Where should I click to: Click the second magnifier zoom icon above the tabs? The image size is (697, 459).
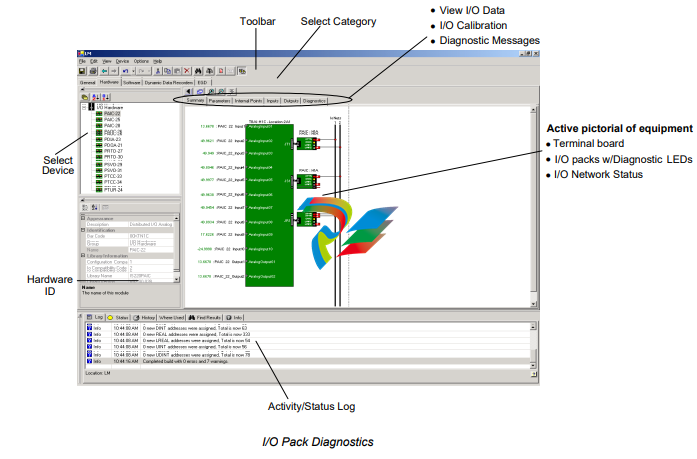pyautogui.click(x=222, y=92)
